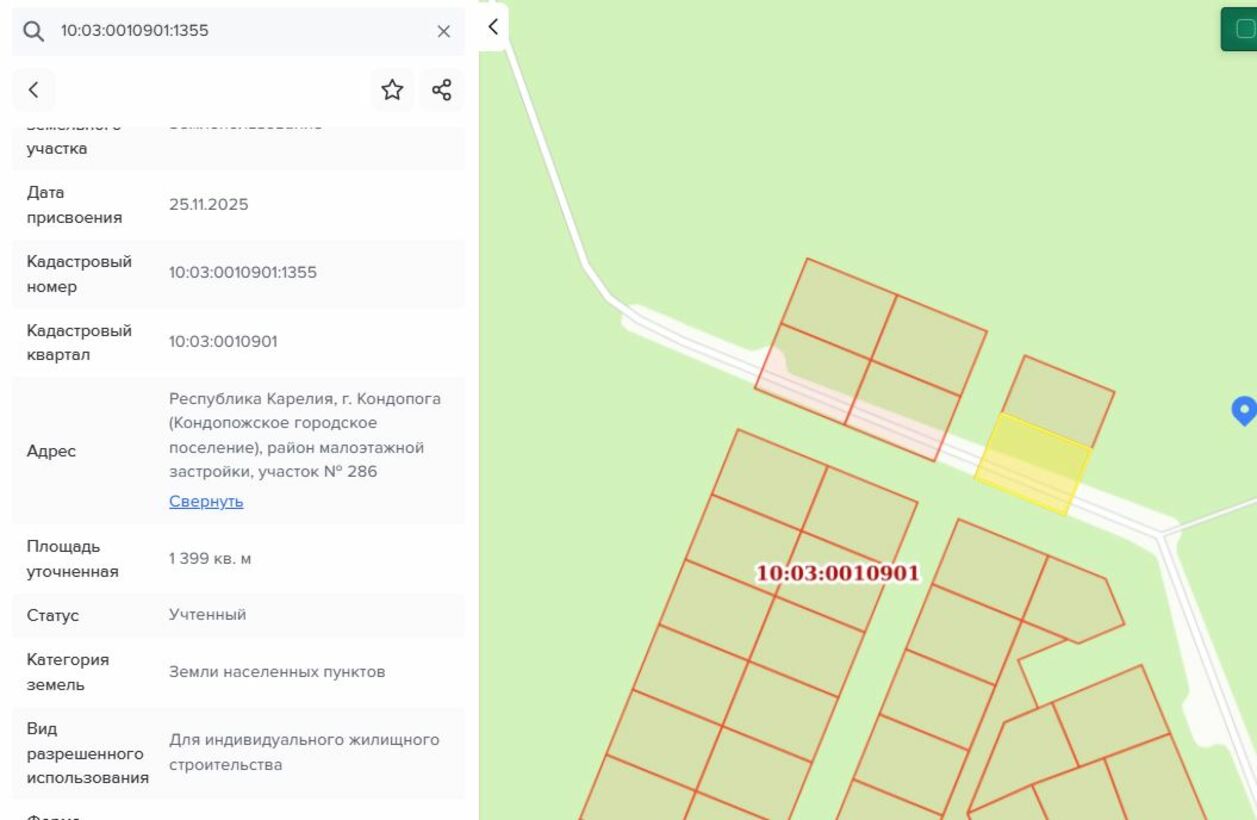Click Земли населенных пунктов value

277,671
